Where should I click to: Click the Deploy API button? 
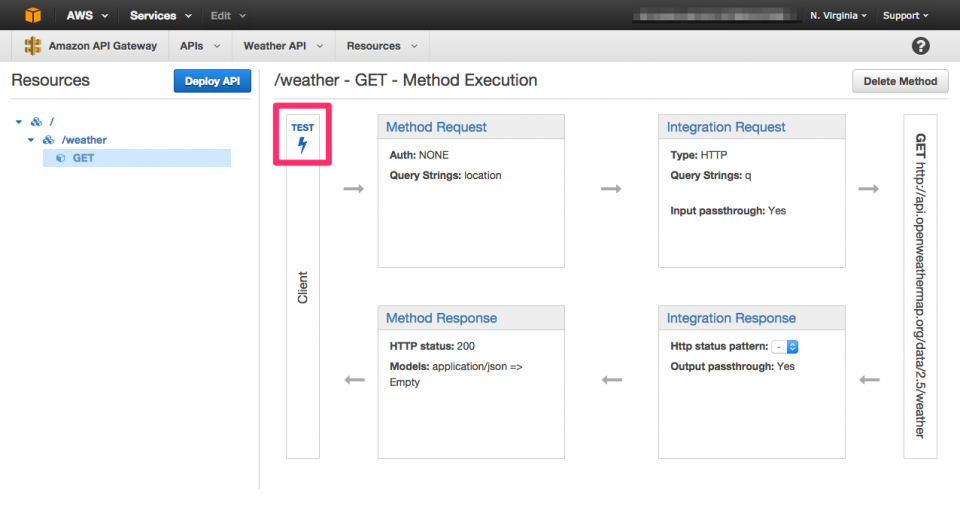click(212, 81)
